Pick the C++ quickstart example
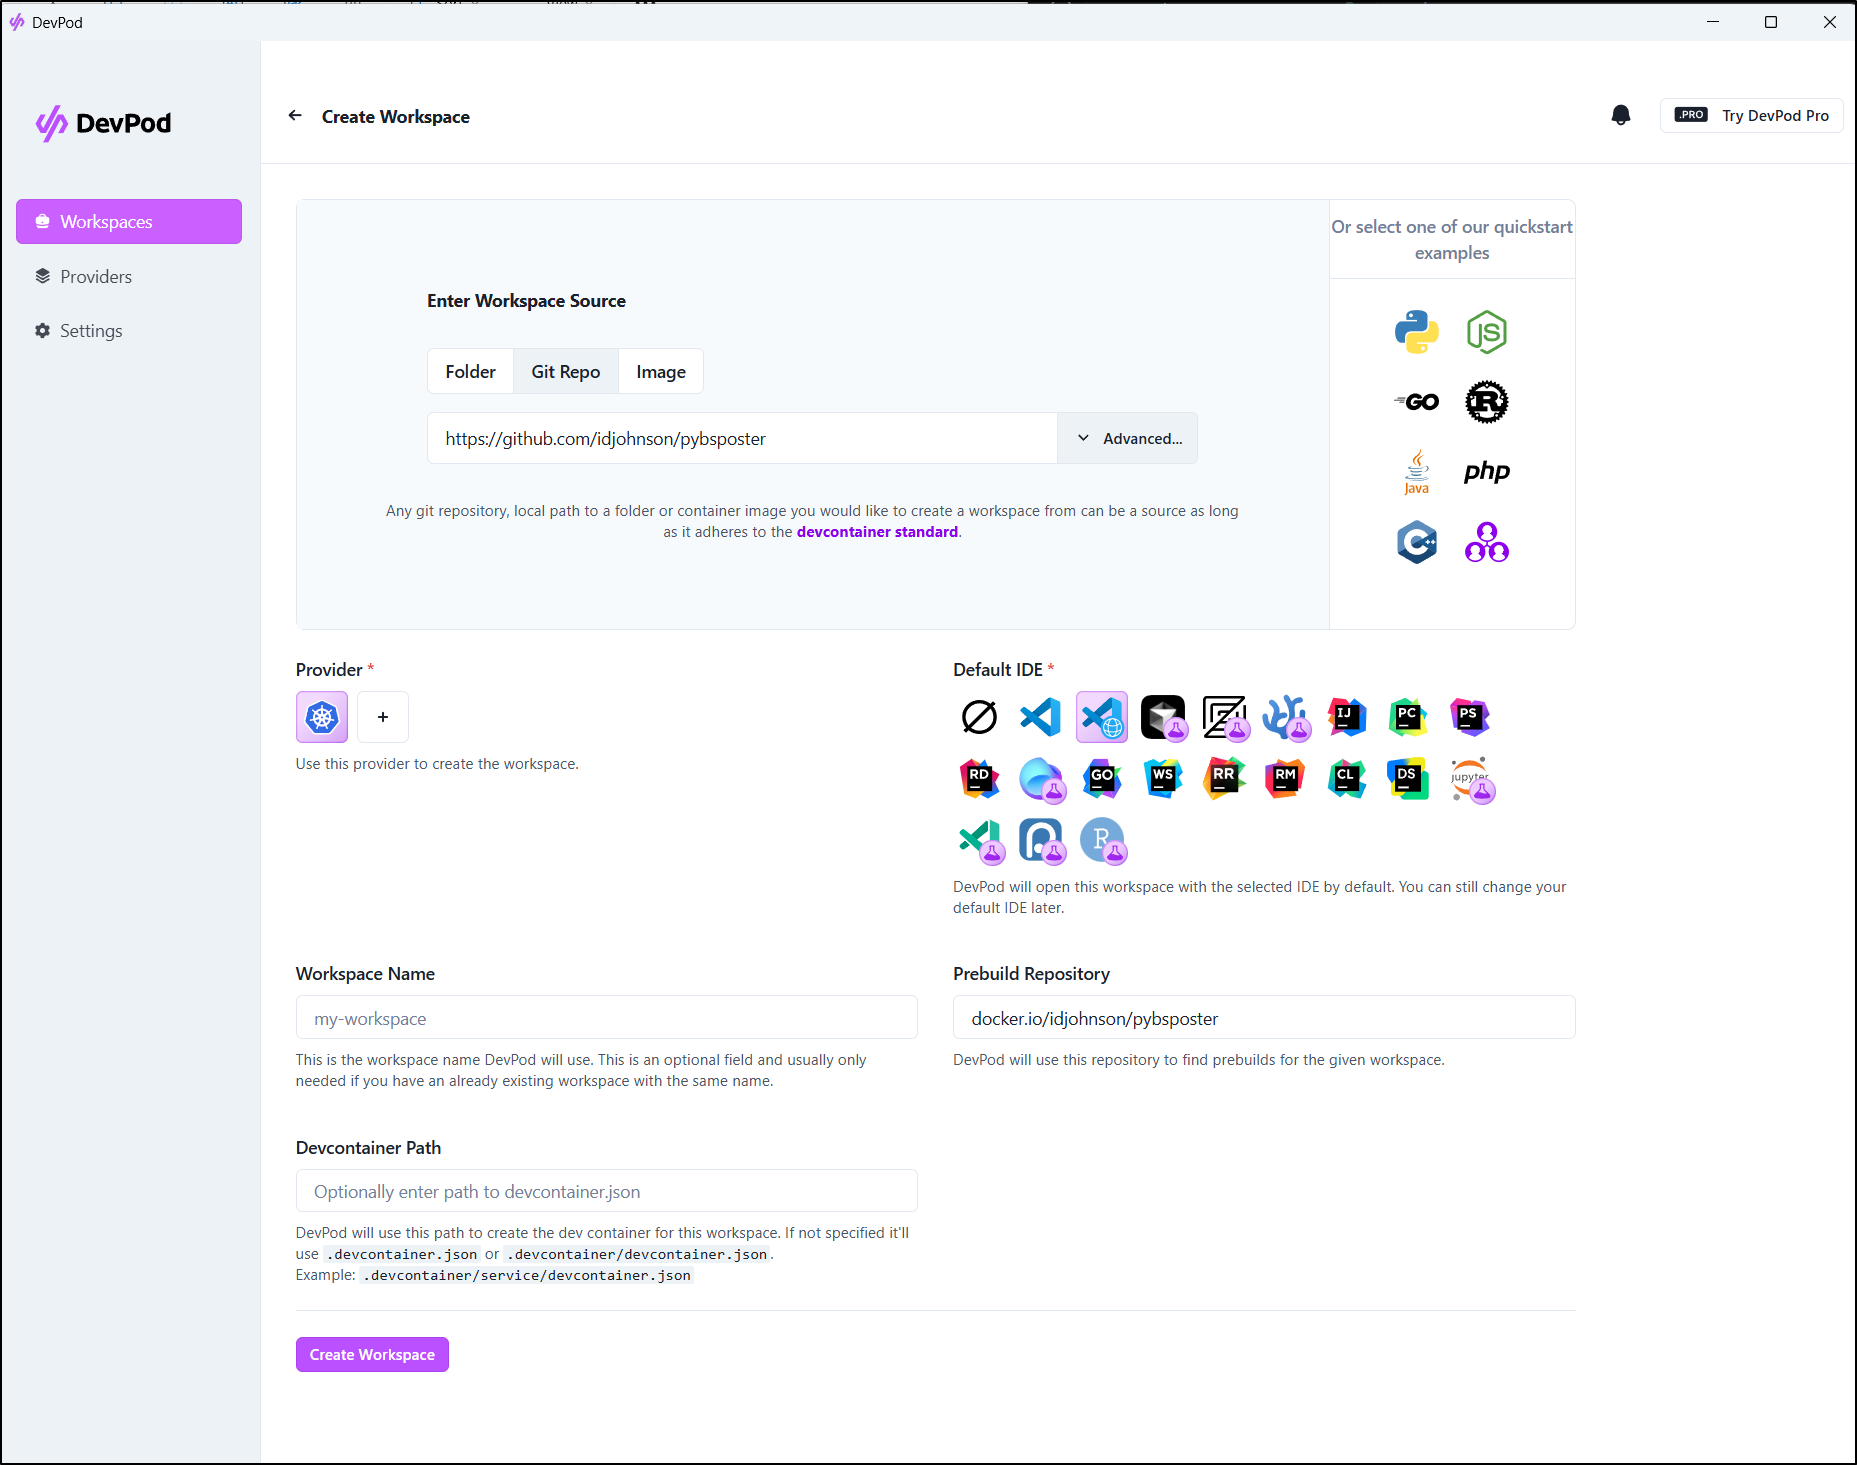Viewport: 1857px width, 1465px height. (x=1417, y=542)
